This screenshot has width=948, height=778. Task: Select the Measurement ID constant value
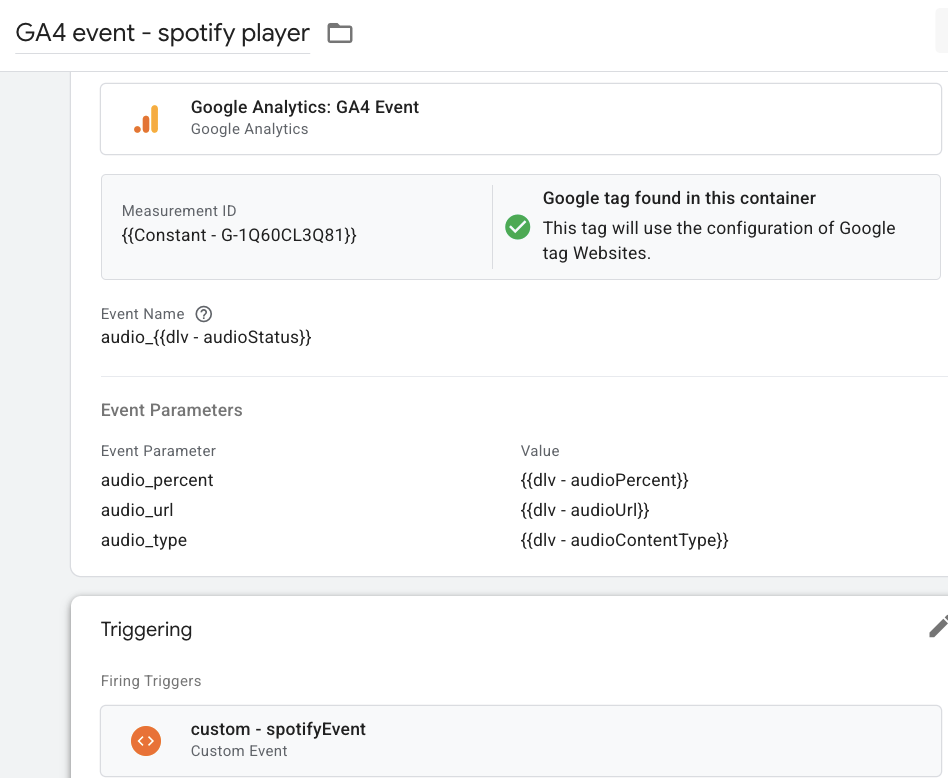pos(239,235)
